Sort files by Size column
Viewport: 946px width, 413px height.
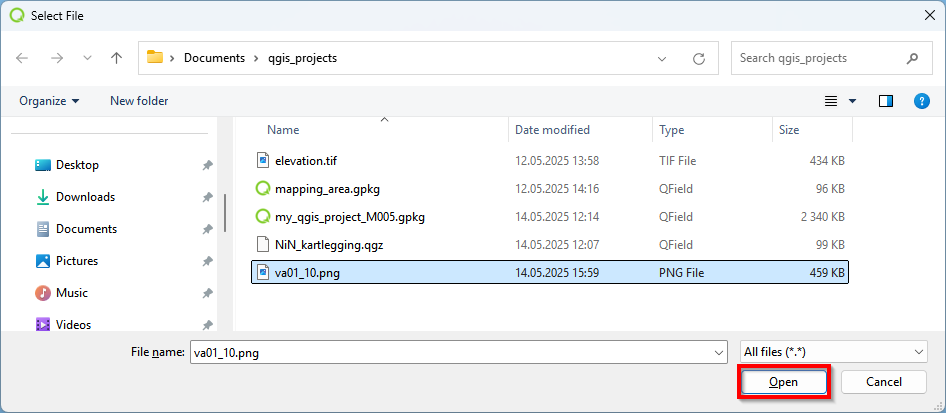(x=789, y=130)
